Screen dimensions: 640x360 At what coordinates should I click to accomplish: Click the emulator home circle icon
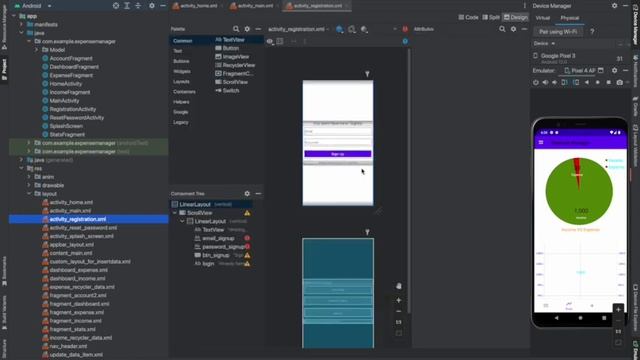tap(598, 82)
